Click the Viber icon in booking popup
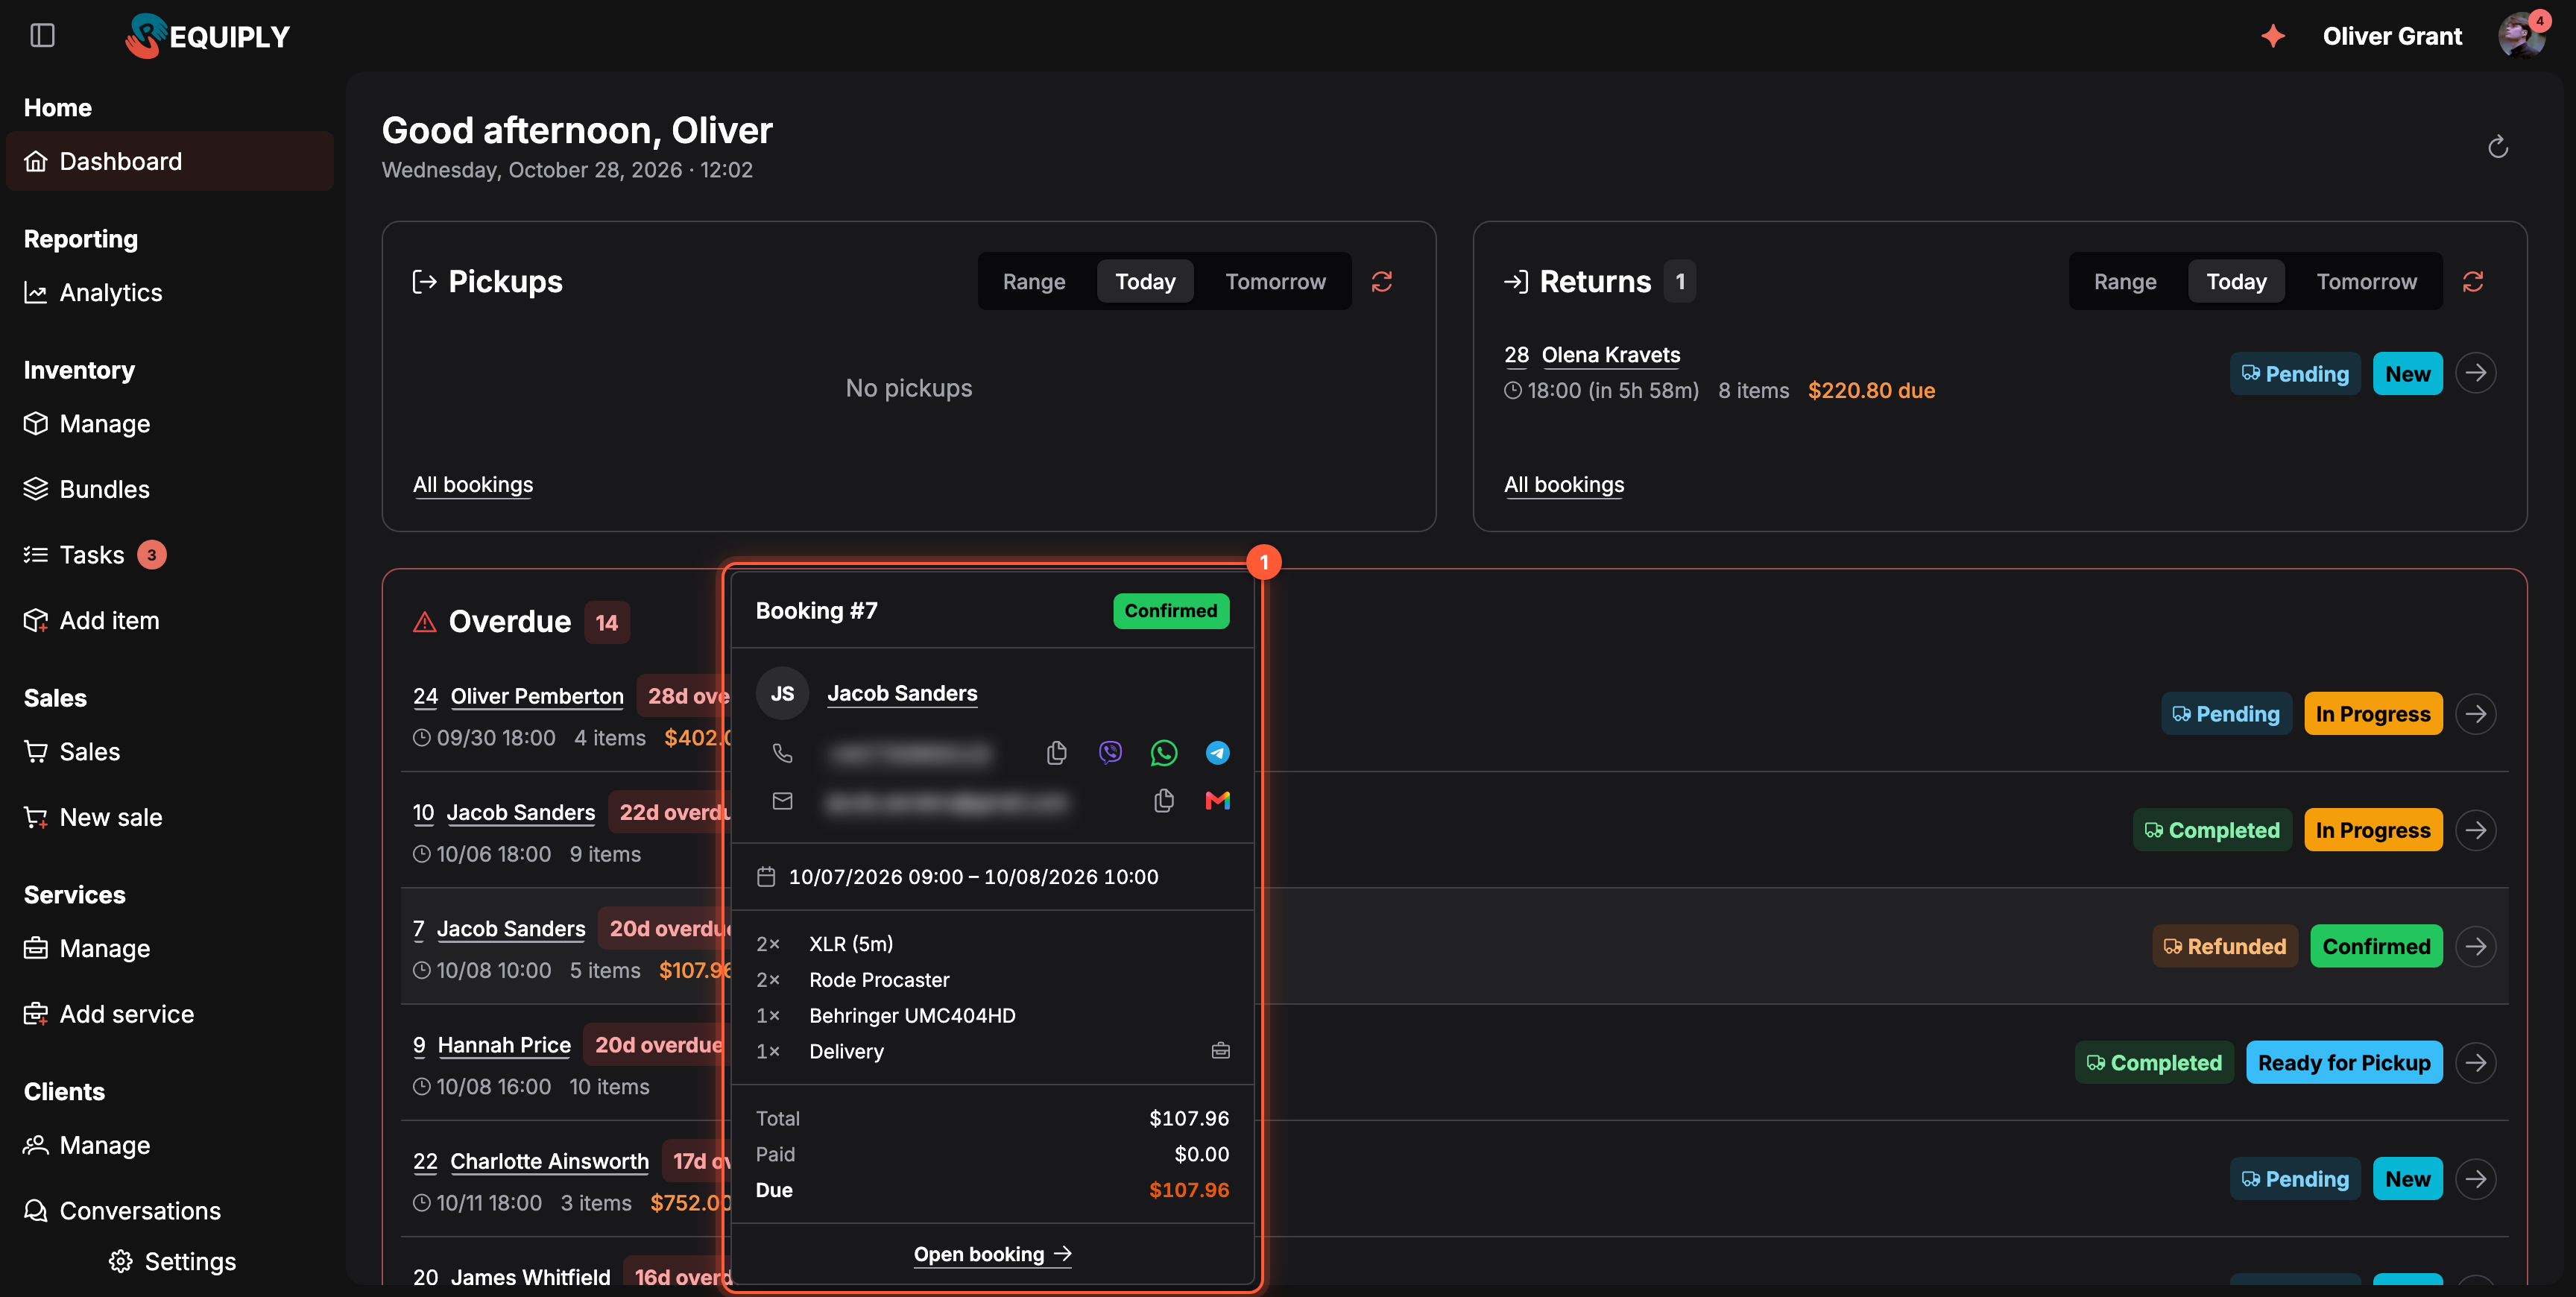2576x1297 pixels. 1110,753
